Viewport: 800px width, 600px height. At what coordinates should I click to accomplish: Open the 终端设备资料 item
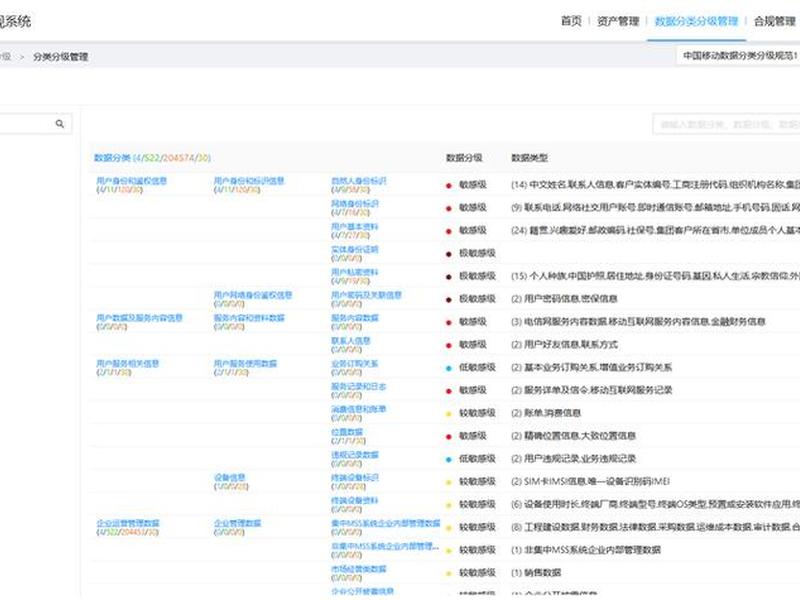(355, 501)
